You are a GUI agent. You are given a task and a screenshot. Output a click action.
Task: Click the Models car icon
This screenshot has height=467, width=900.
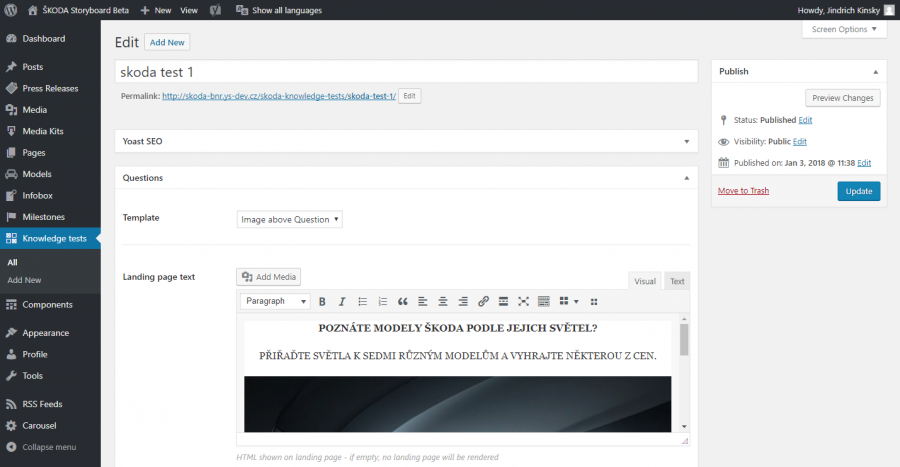[x=11, y=174]
